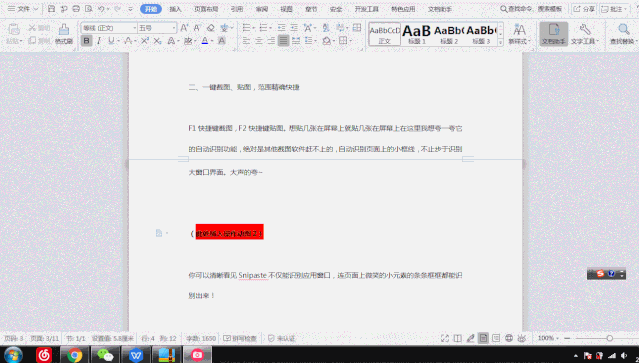
Task: Expand the quick access toolbar customize arrow
Action: [130, 9]
